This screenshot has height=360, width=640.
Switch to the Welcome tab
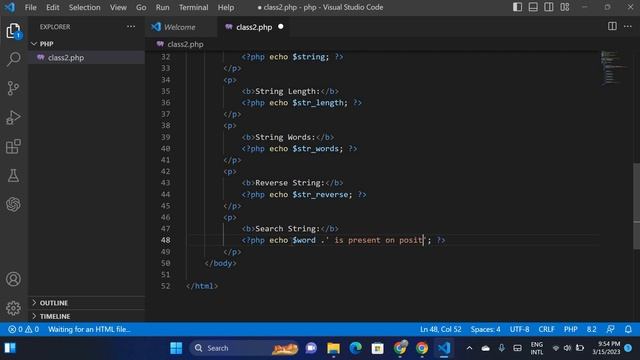click(x=181, y=27)
